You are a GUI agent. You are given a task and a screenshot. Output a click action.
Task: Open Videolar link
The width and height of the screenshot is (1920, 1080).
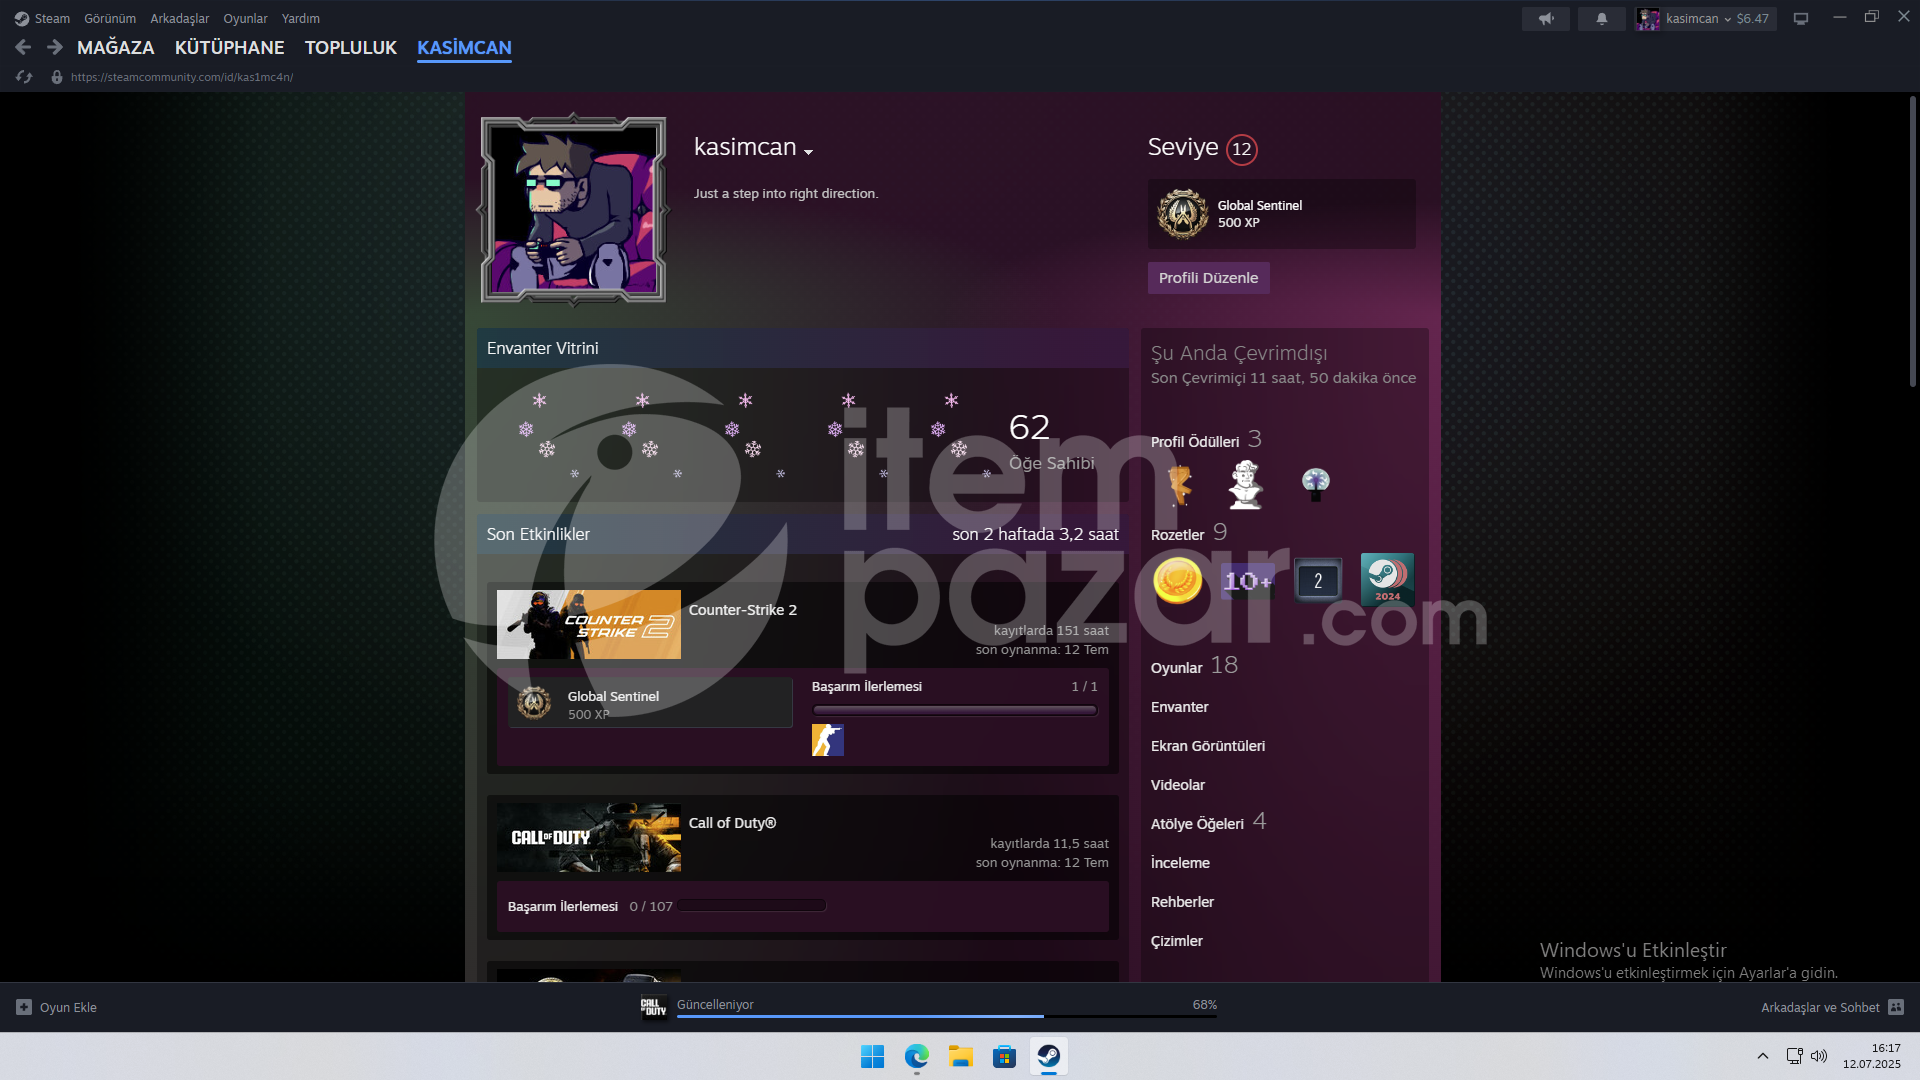[1178, 785]
